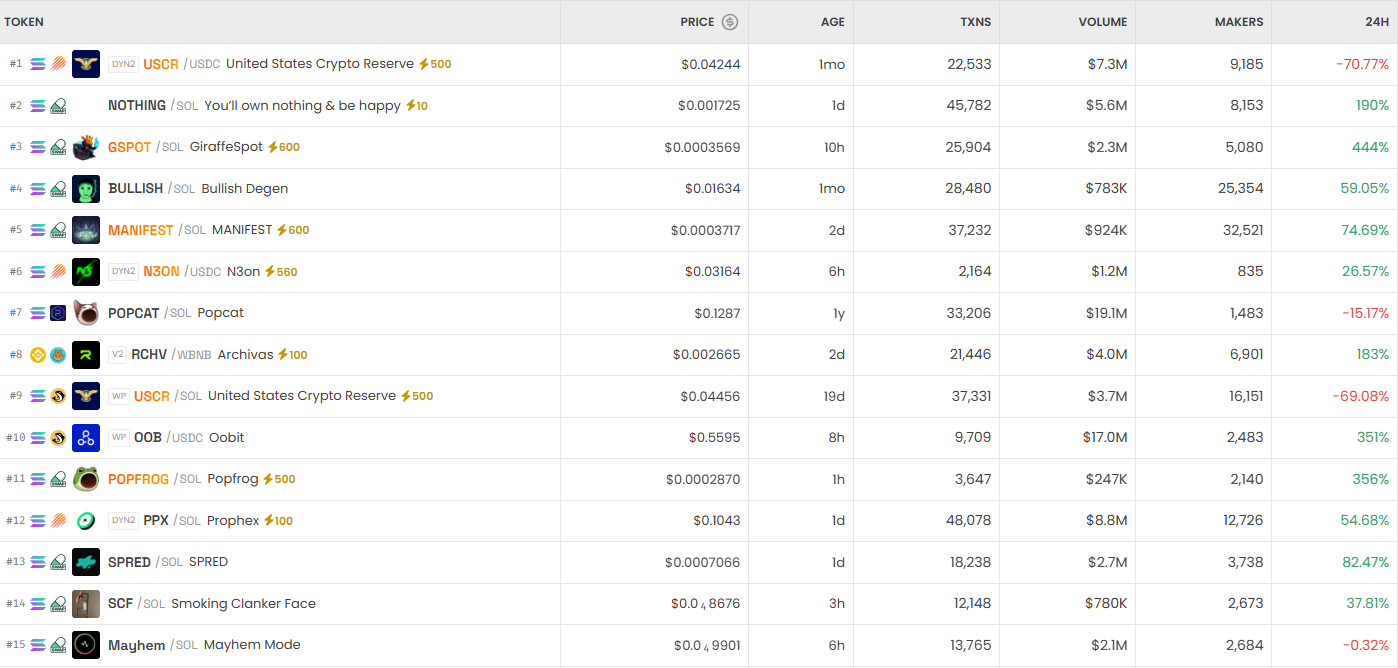Sort the table by the VOLUME column
1398x668 pixels.
point(1102,21)
